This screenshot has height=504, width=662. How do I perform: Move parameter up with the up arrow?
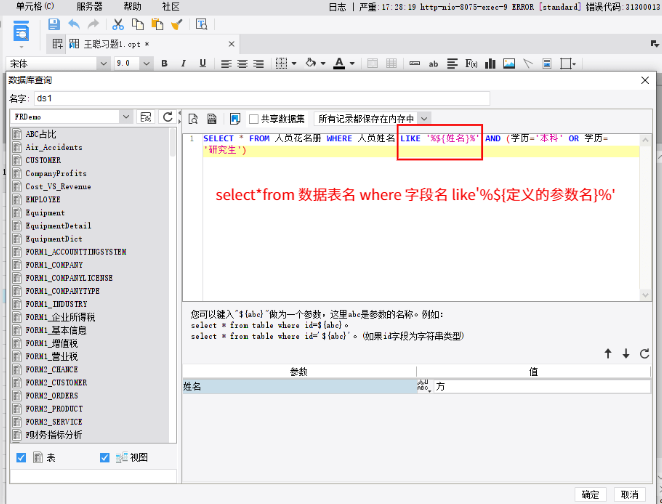pos(608,354)
